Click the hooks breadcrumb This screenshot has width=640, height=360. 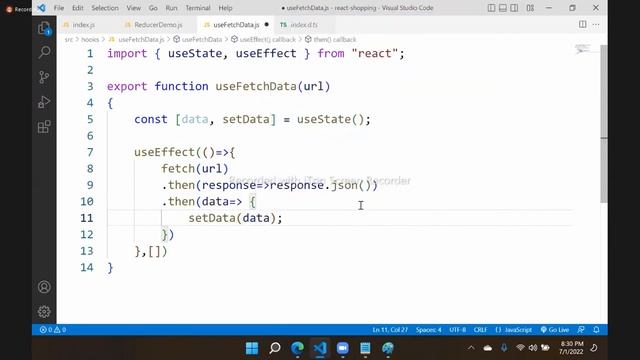90,39
